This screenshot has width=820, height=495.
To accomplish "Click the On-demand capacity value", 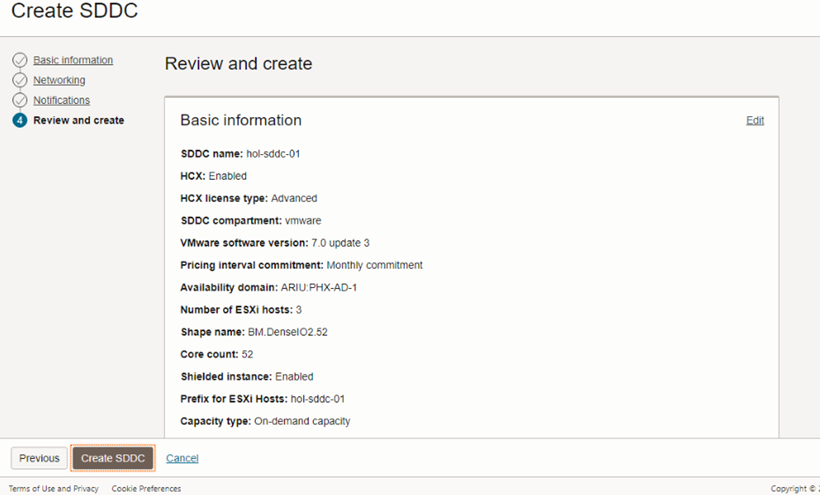I will click(x=302, y=421).
